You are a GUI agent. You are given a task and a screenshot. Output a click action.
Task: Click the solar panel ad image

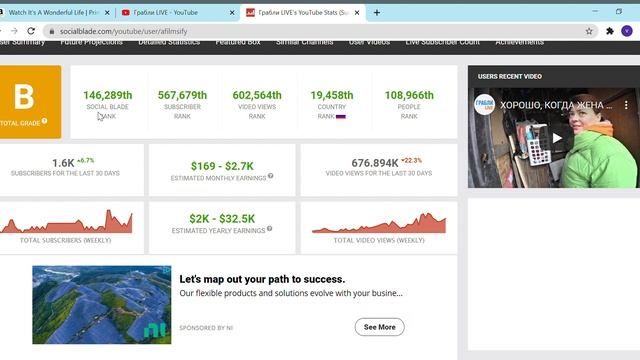(x=102, y=305)
